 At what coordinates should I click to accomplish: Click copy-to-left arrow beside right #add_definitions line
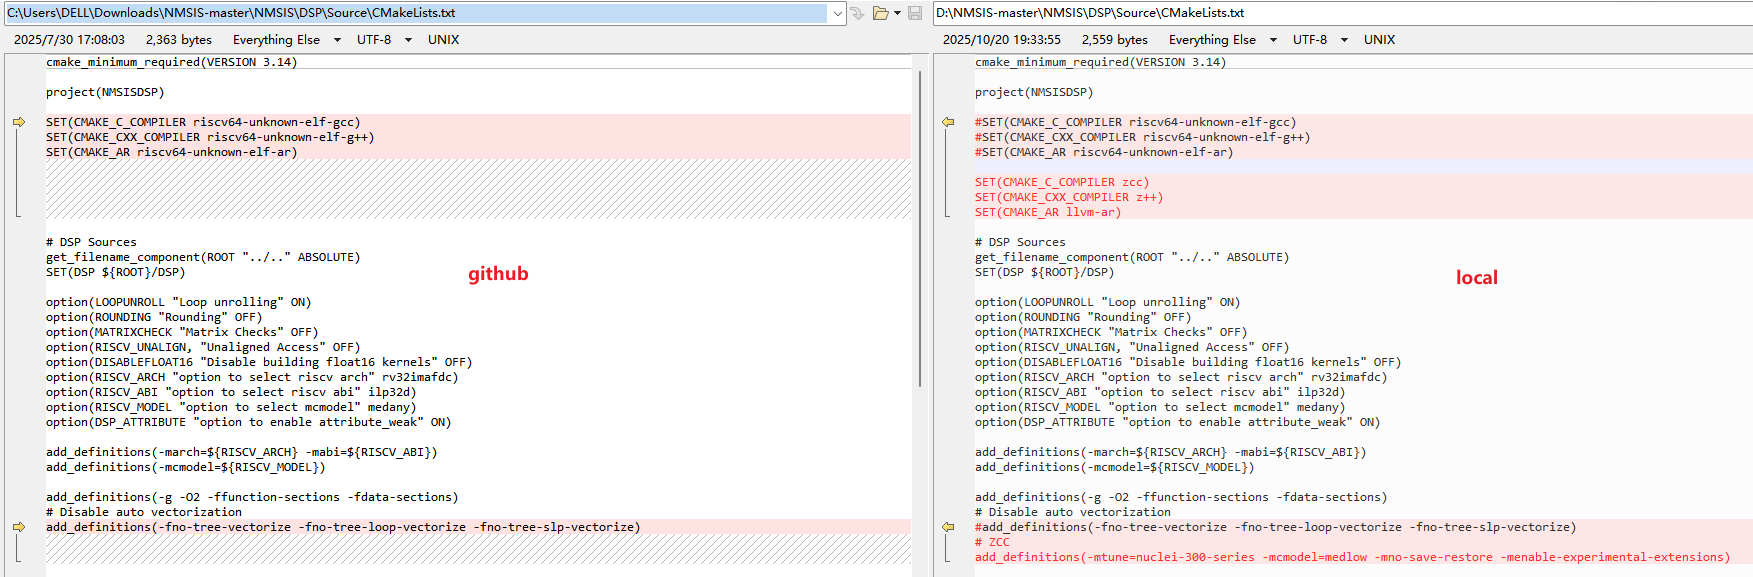(947, 527)
